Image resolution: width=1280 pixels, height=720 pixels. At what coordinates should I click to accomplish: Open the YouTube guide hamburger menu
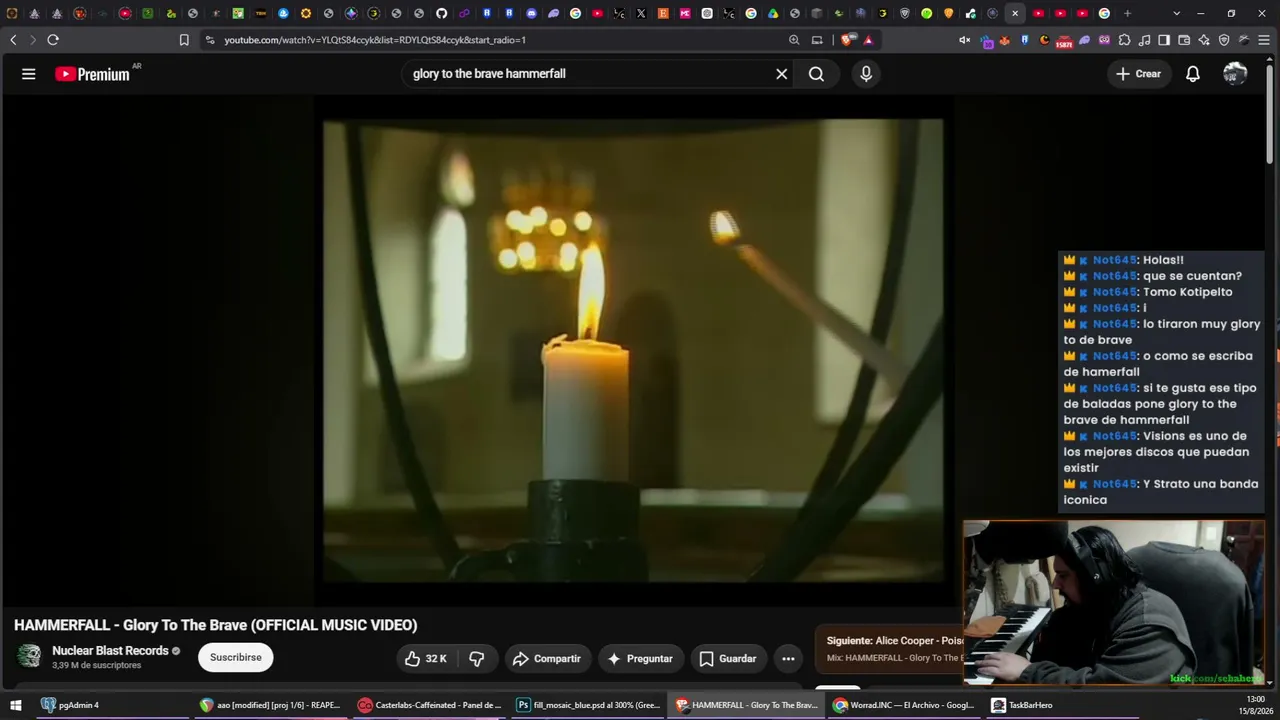point(29,74)
